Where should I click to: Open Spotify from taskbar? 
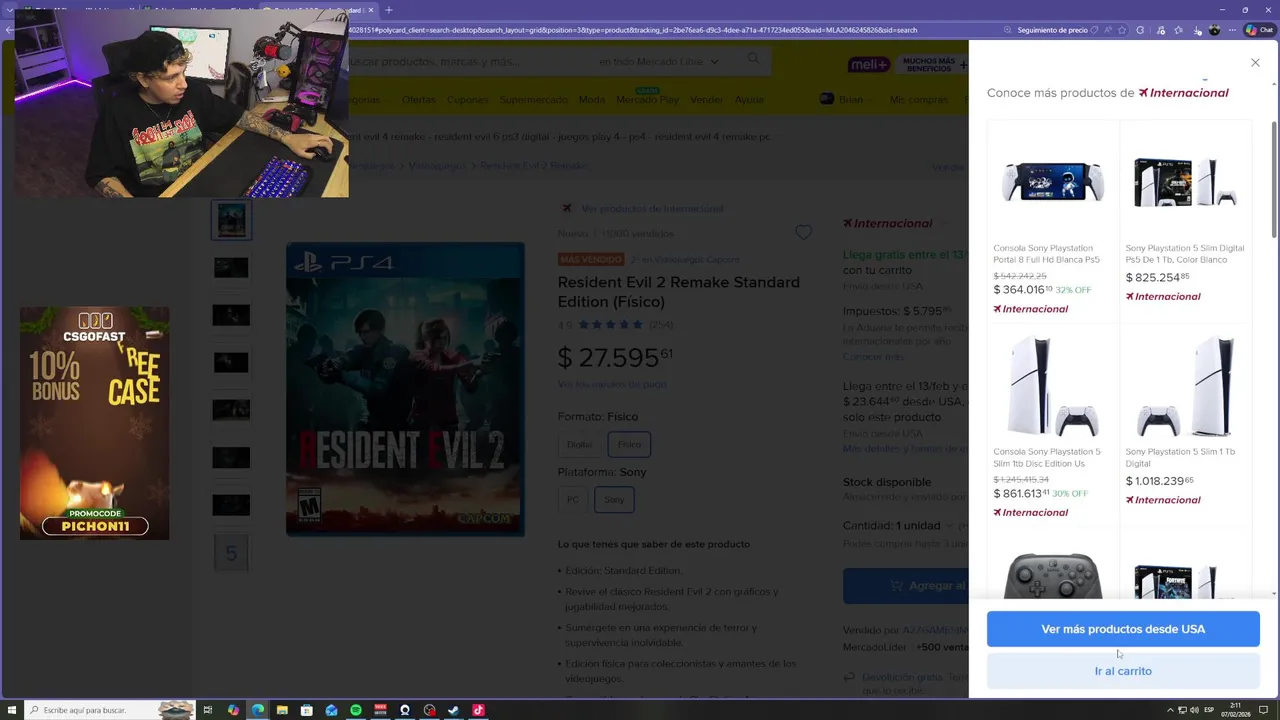click(x=356, y=710)
